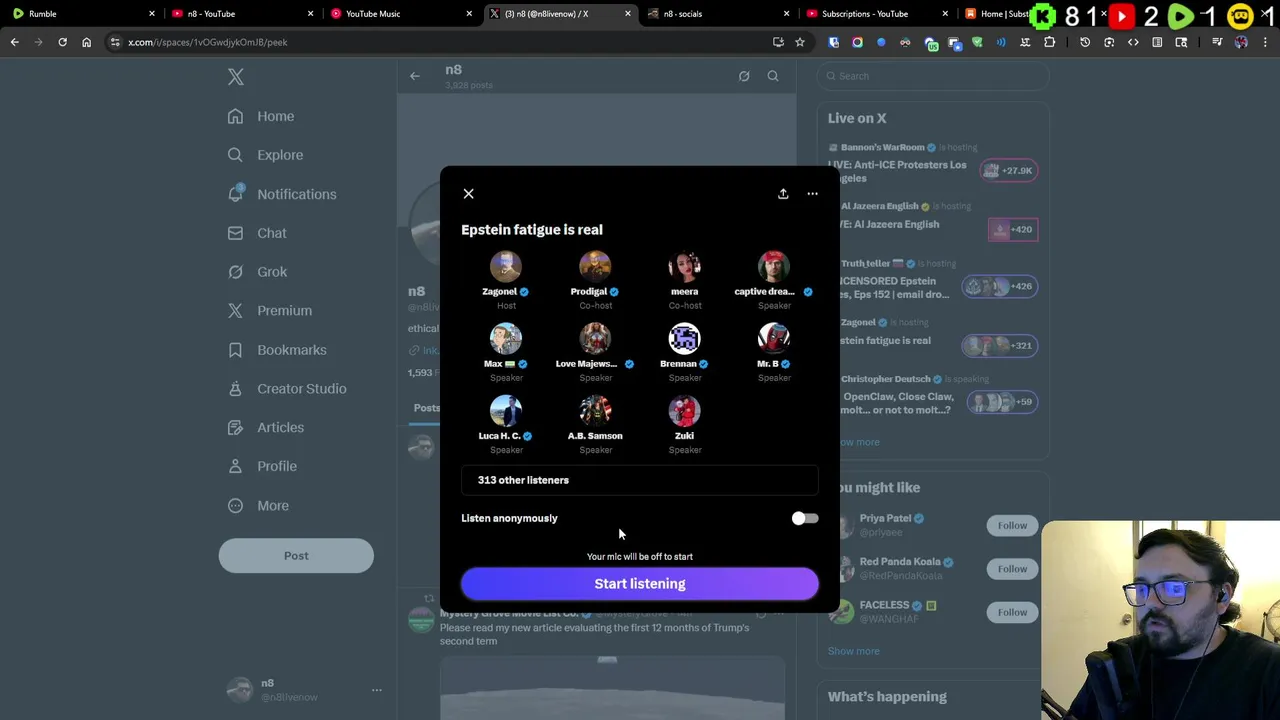Select co-host Prodigal's avatar
This screenshot has width=1280, height=720.
[595, 266]
